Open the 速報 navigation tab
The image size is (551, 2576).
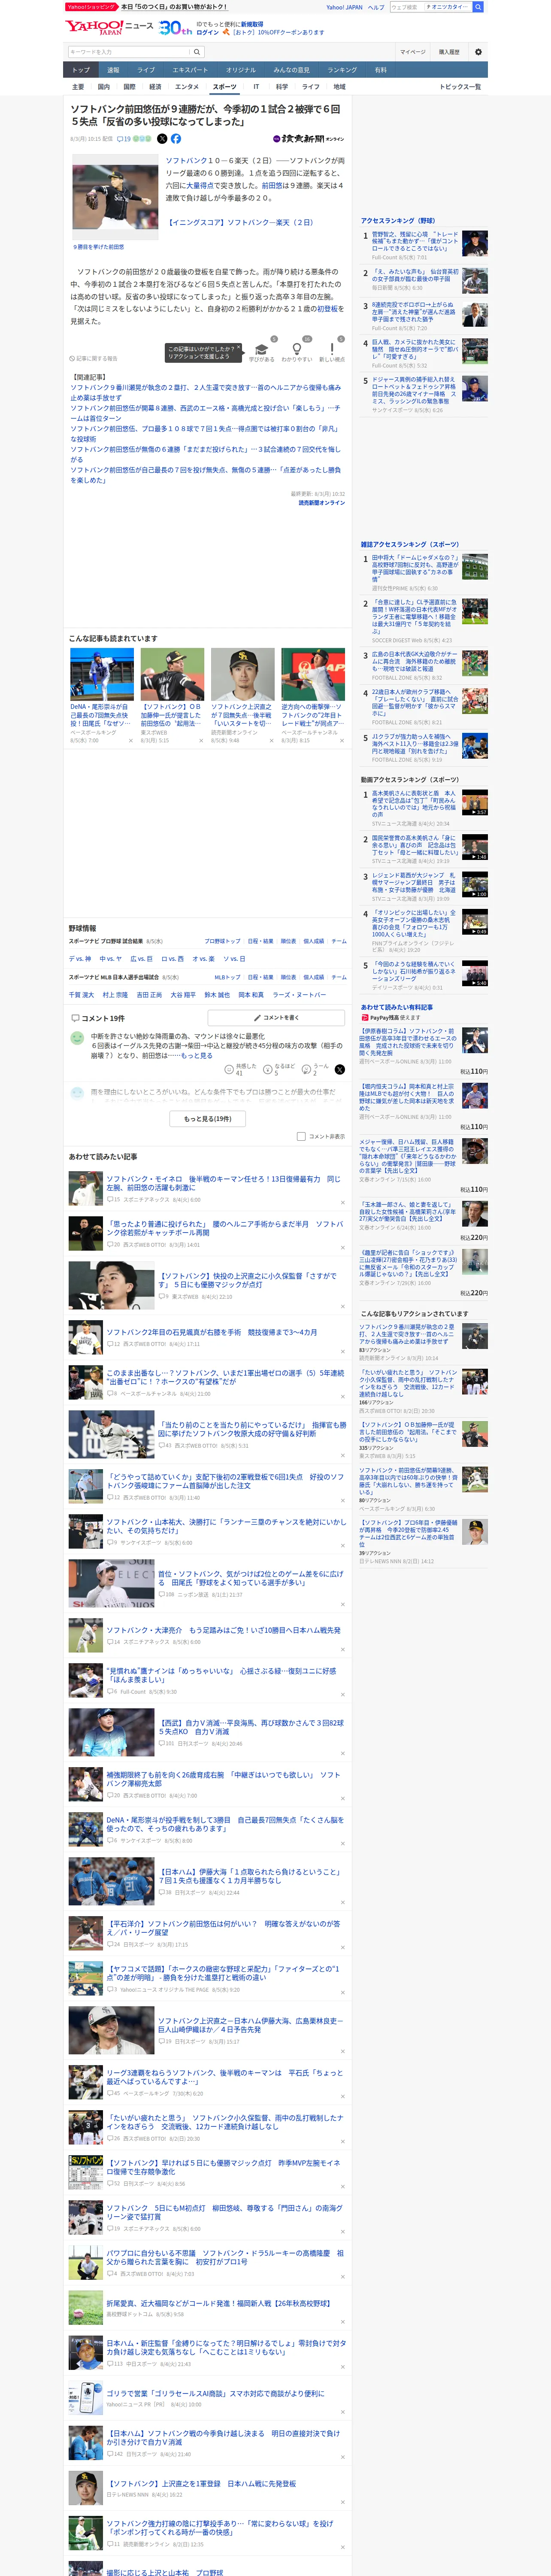point(113,70)
